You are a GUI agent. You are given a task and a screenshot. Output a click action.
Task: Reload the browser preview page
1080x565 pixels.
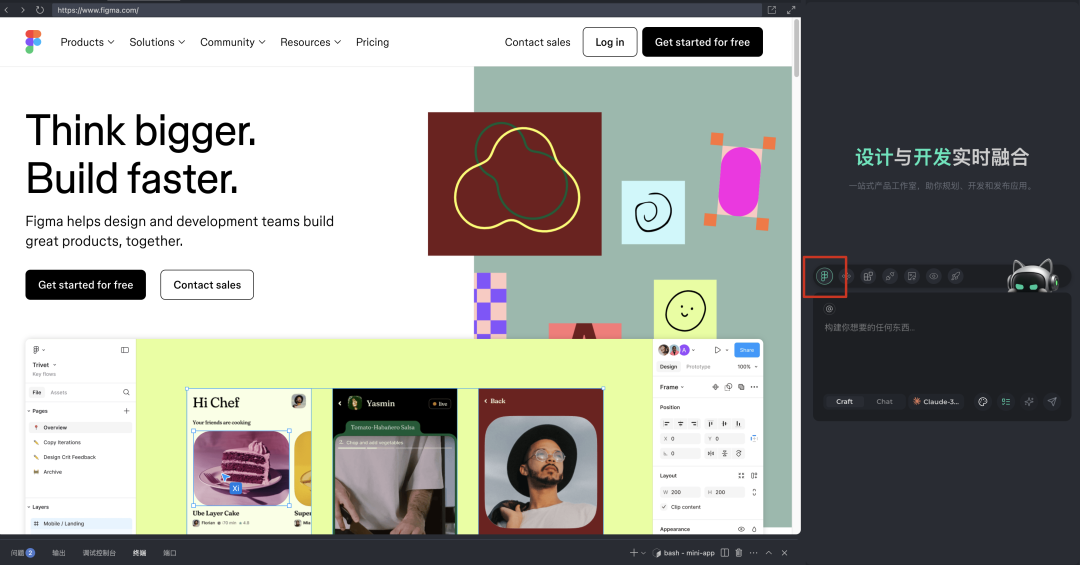pyautogui.click(x=39, y=9)
